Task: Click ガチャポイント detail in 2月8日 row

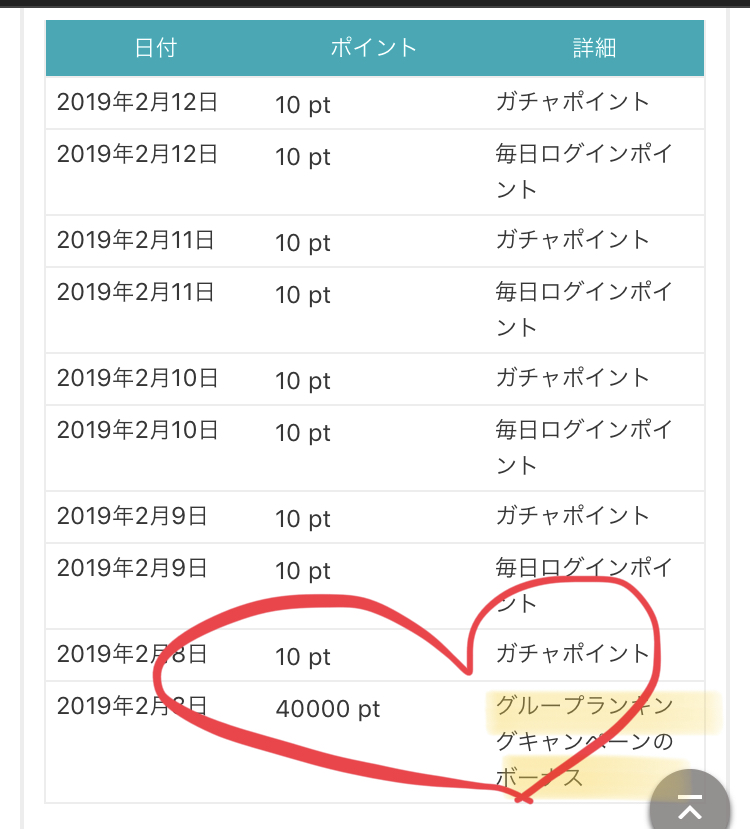Action: [x=572, y=653]
